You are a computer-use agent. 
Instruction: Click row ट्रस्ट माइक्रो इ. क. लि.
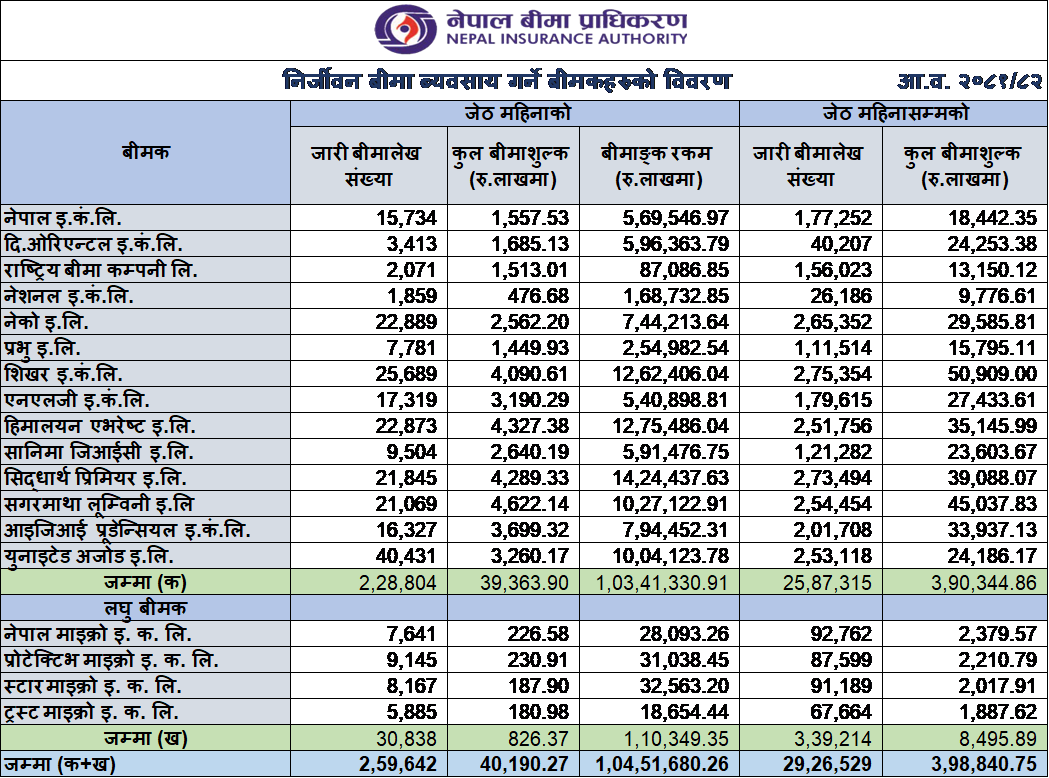pyautogui.click(x=524, y=712)
